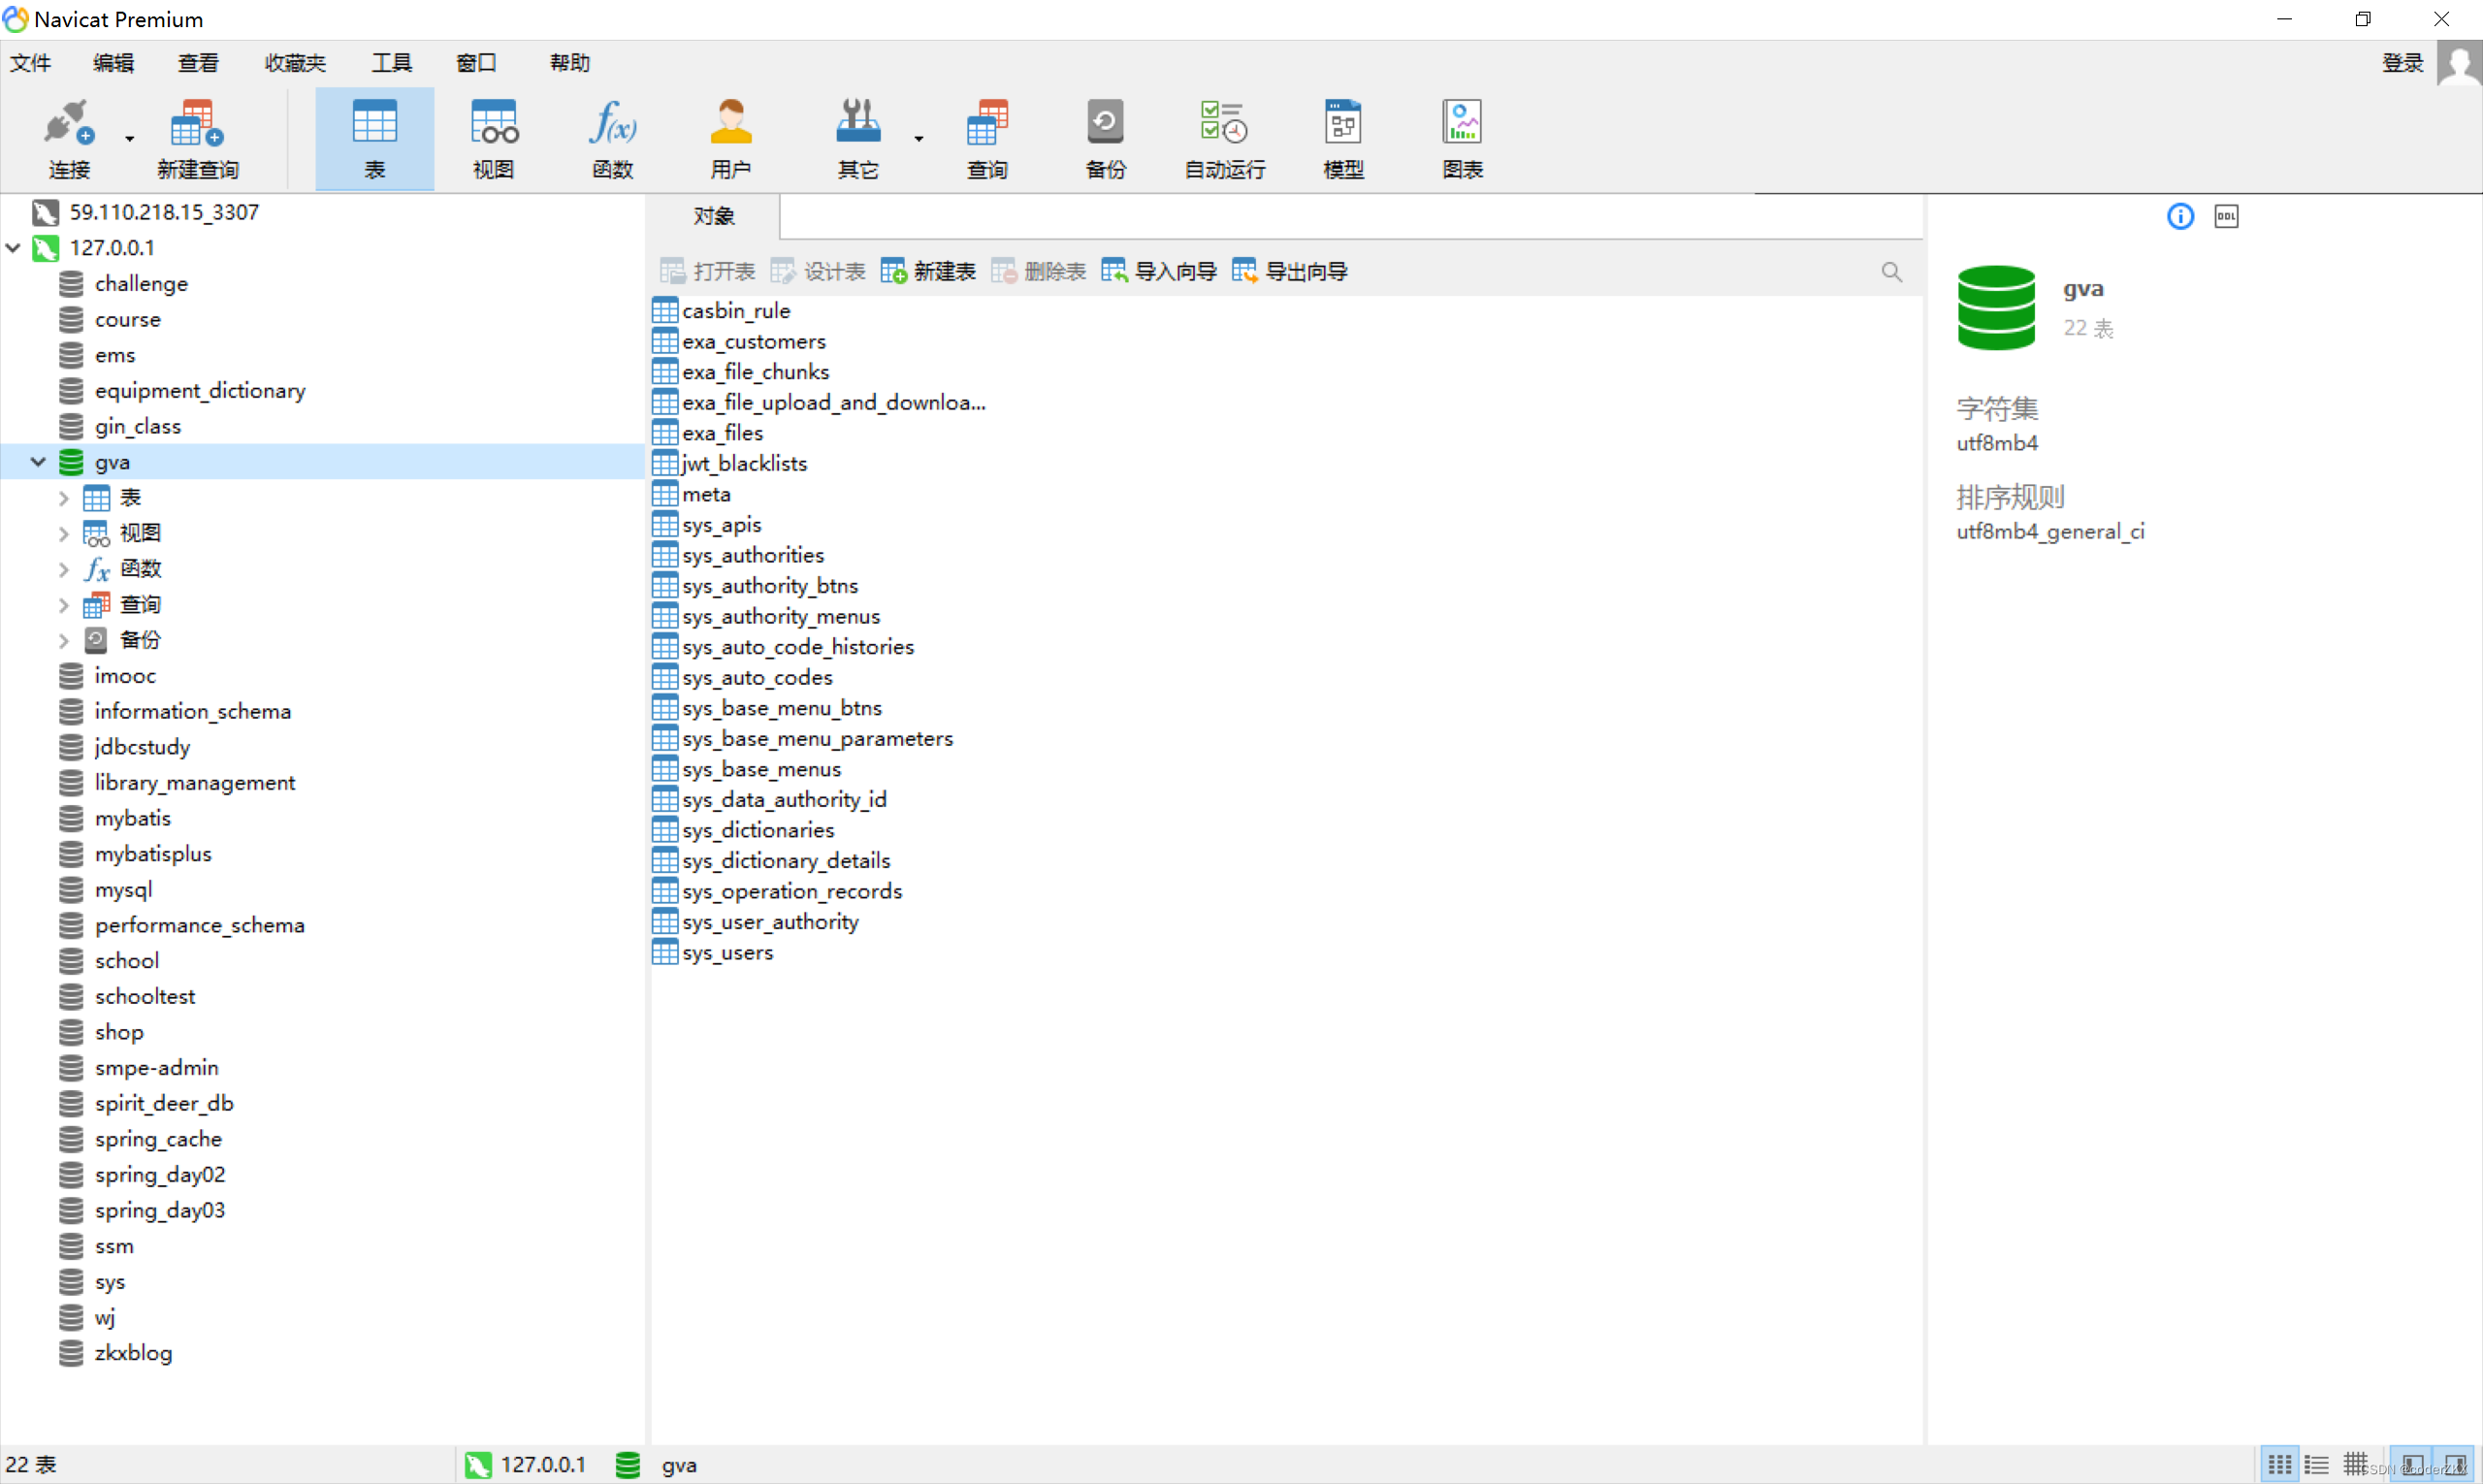Select the sys_users table
This screenshot has height=1484, width=2483.
coord(727,953)
